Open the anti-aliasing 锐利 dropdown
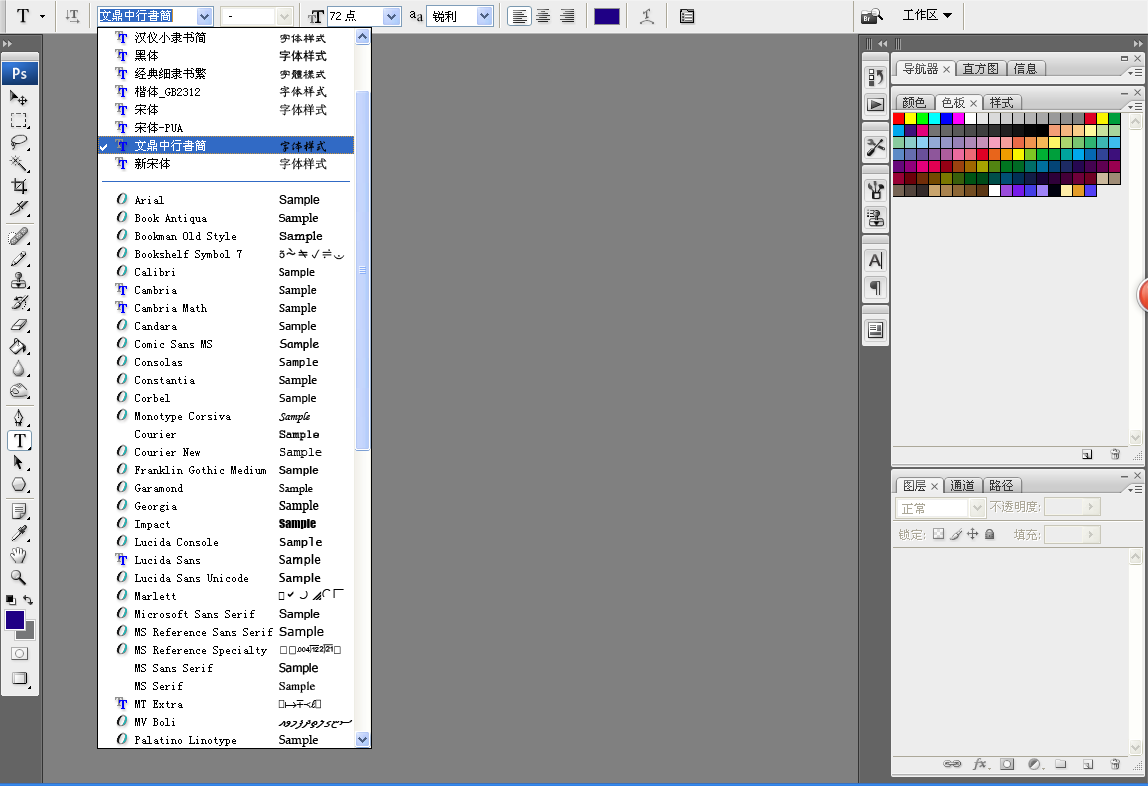The height and width of the screenshot is (786, 1148). tap(484, 16)
